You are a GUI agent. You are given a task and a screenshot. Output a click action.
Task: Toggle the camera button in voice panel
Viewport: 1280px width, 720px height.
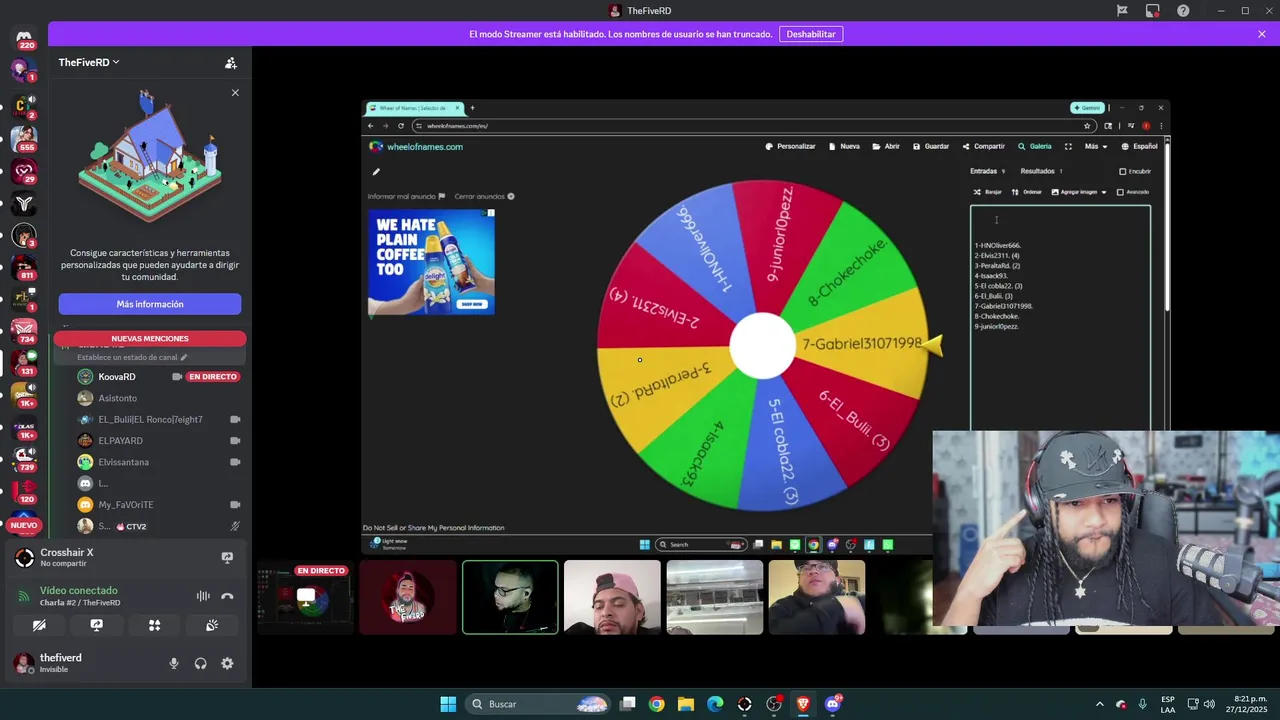(39, 625)
